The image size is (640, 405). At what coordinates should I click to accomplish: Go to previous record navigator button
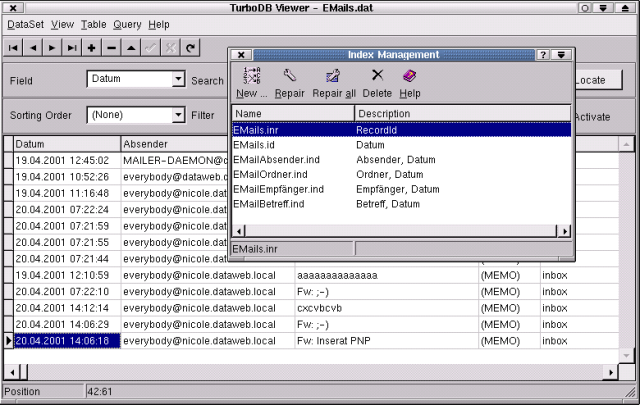click(33, 48)
